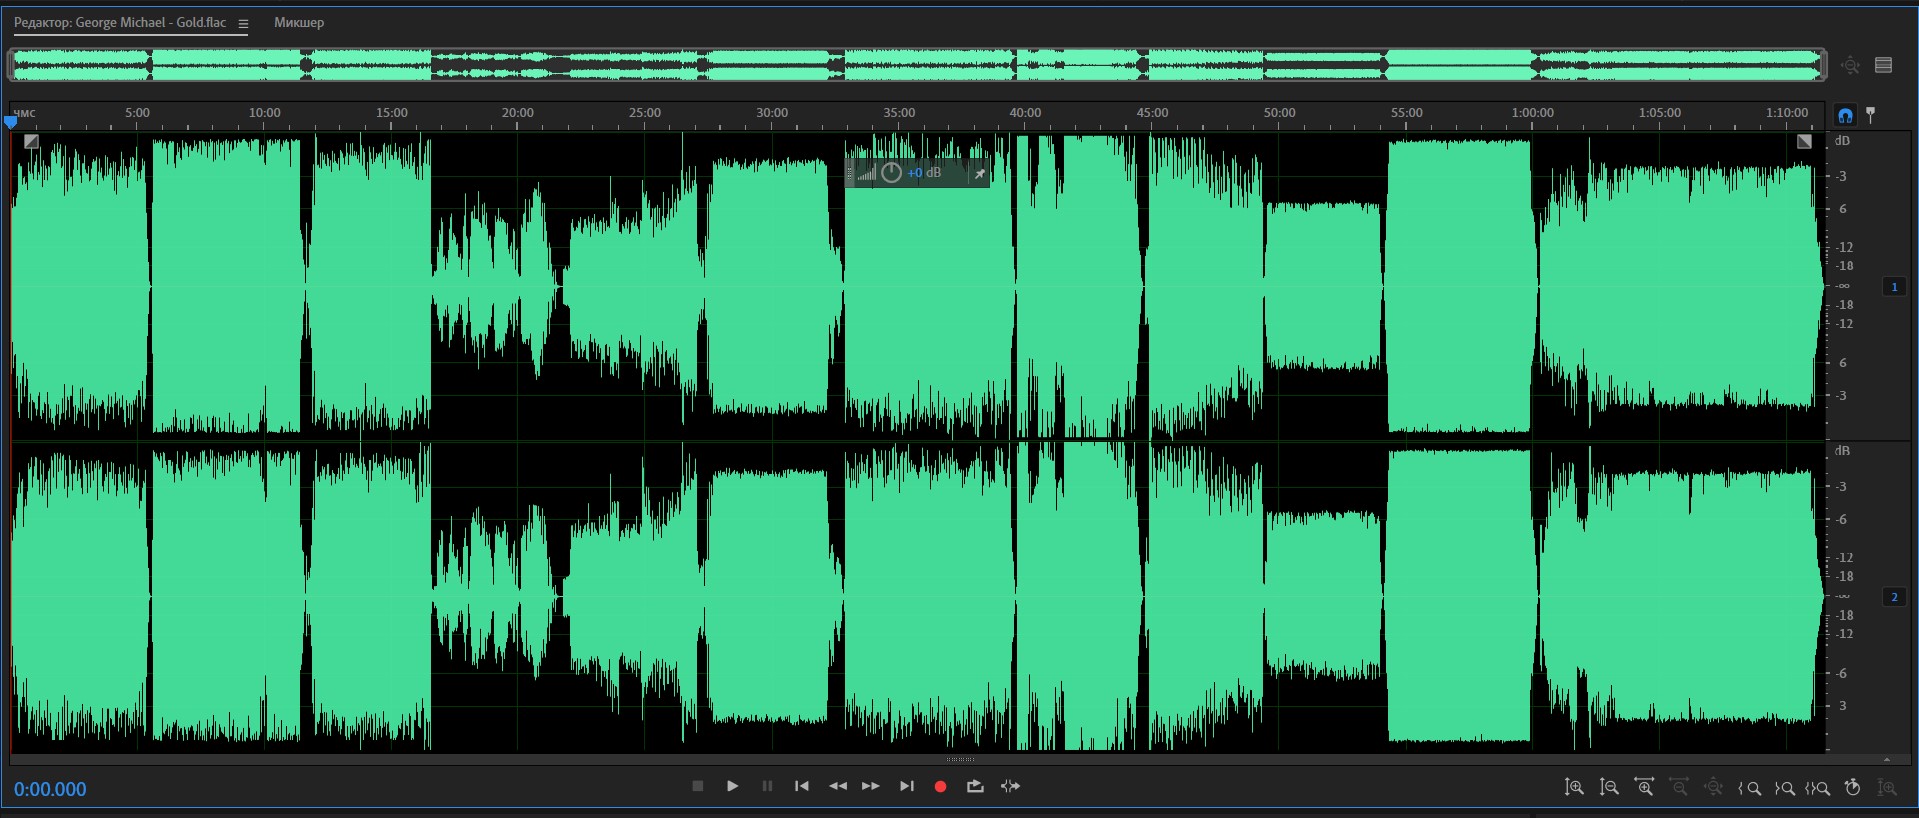Zoom in amplitude with the magnifier icon
Screen dimensions: 1919x818
click(x=1573, y=787)
